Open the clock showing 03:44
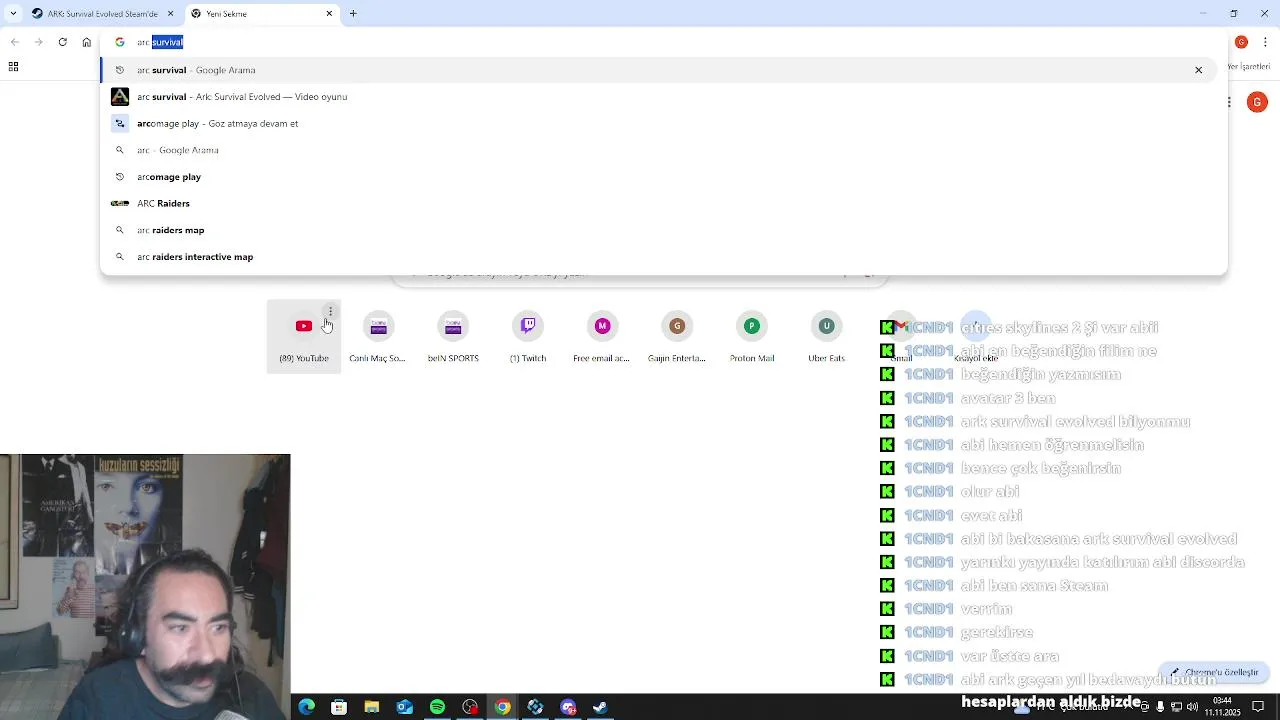This screenshot has width=1280, height=720. tap(1222, 707)
